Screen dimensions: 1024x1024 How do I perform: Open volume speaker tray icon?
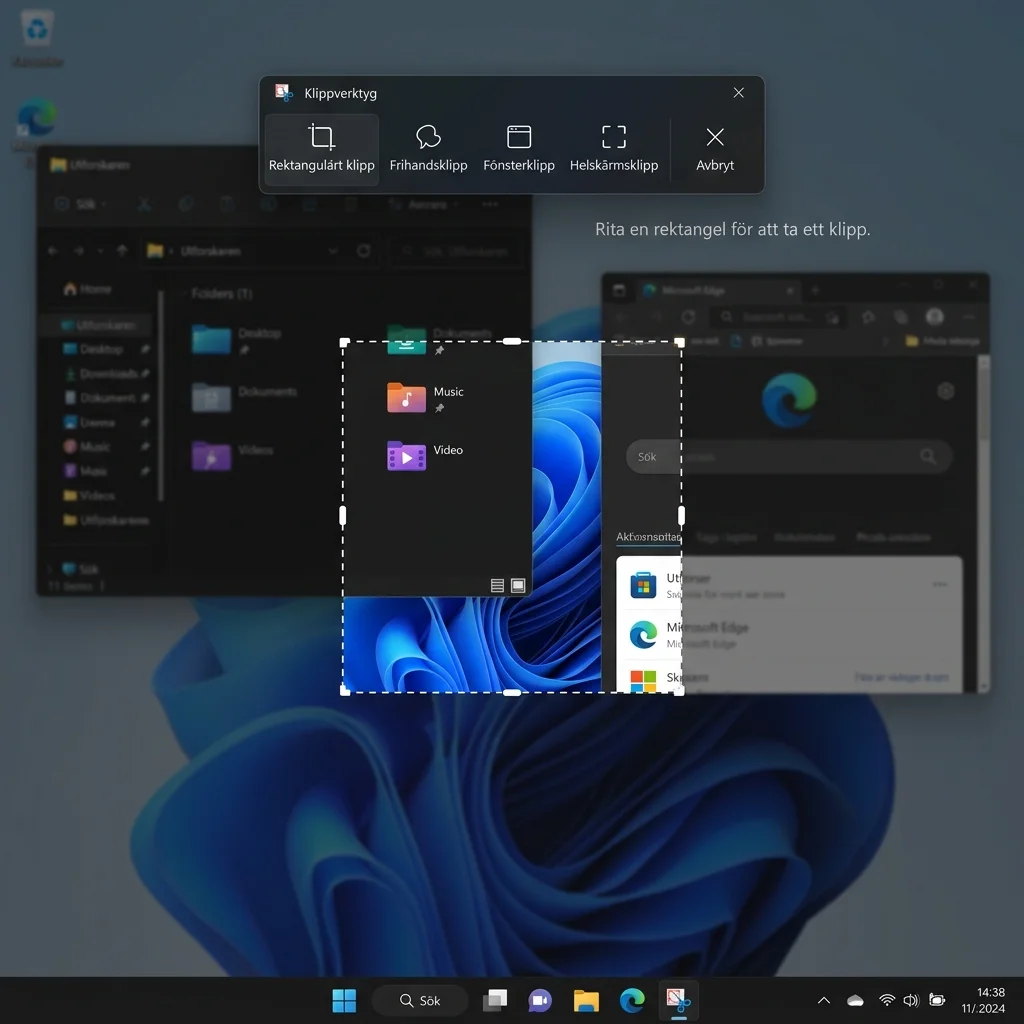pyautogui.click(x=910, y=1000)
